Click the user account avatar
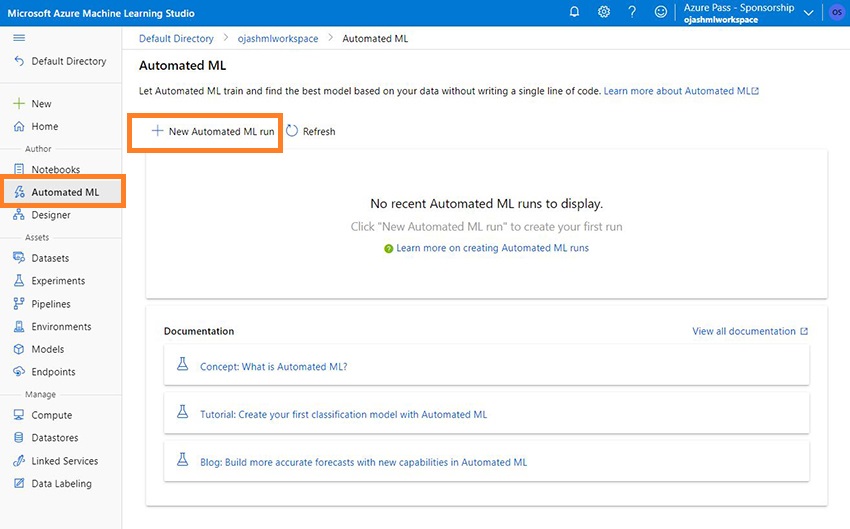 pos(835,13)
